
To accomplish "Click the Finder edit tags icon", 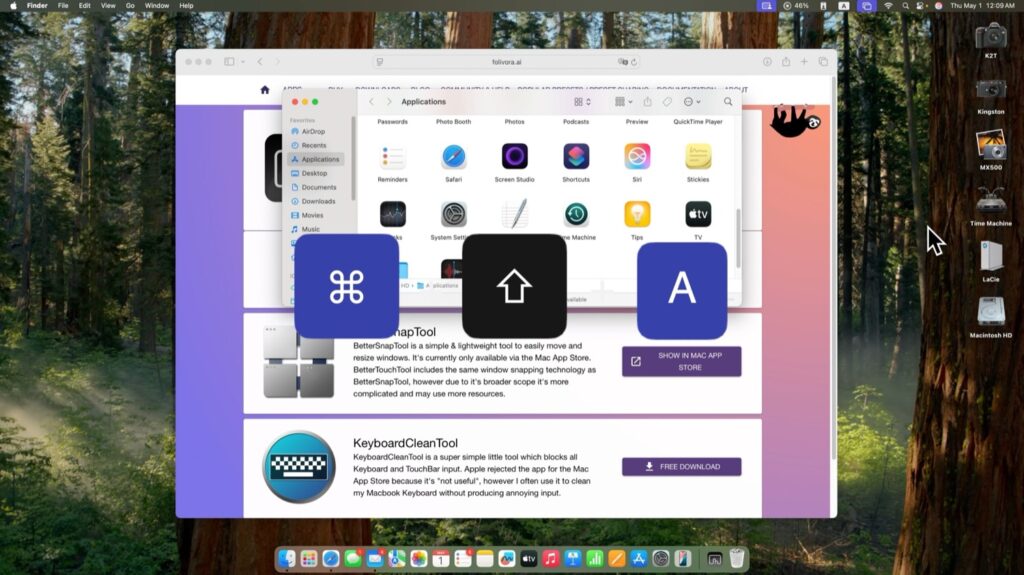I will coord(667,102).
